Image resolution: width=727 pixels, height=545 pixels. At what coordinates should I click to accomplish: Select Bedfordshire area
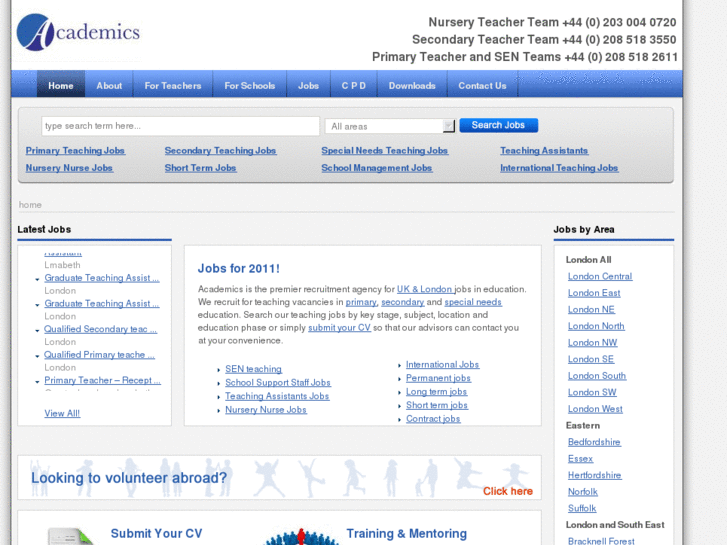pos(594,442)
